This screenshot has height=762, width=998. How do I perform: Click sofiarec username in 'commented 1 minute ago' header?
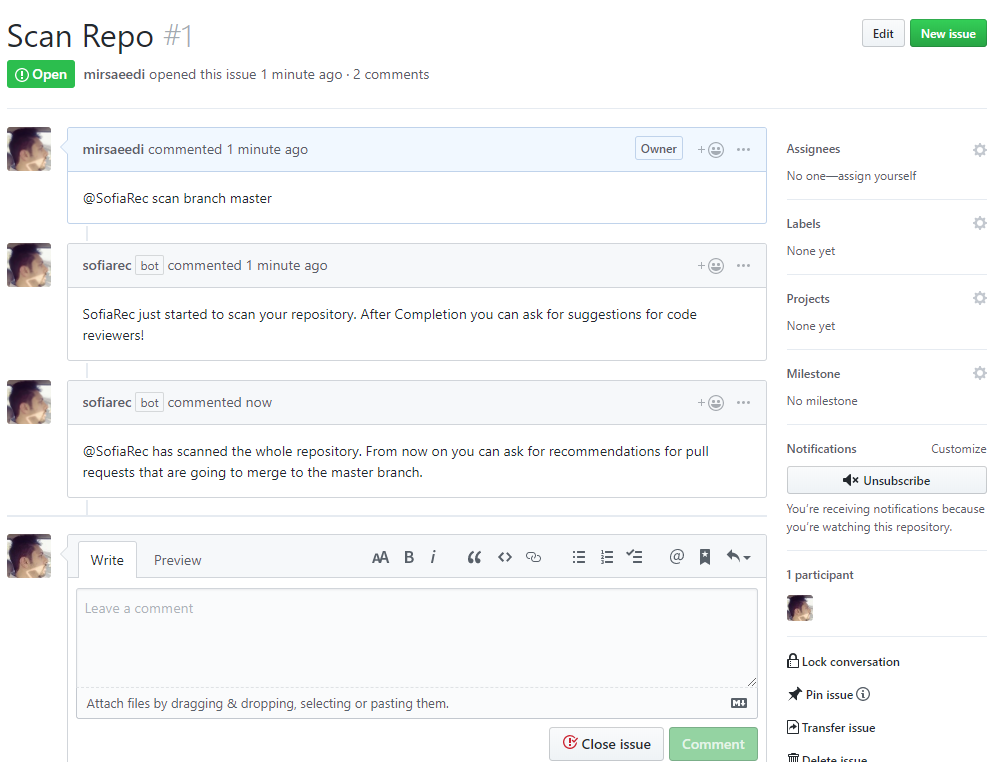[x=107, y=265]
